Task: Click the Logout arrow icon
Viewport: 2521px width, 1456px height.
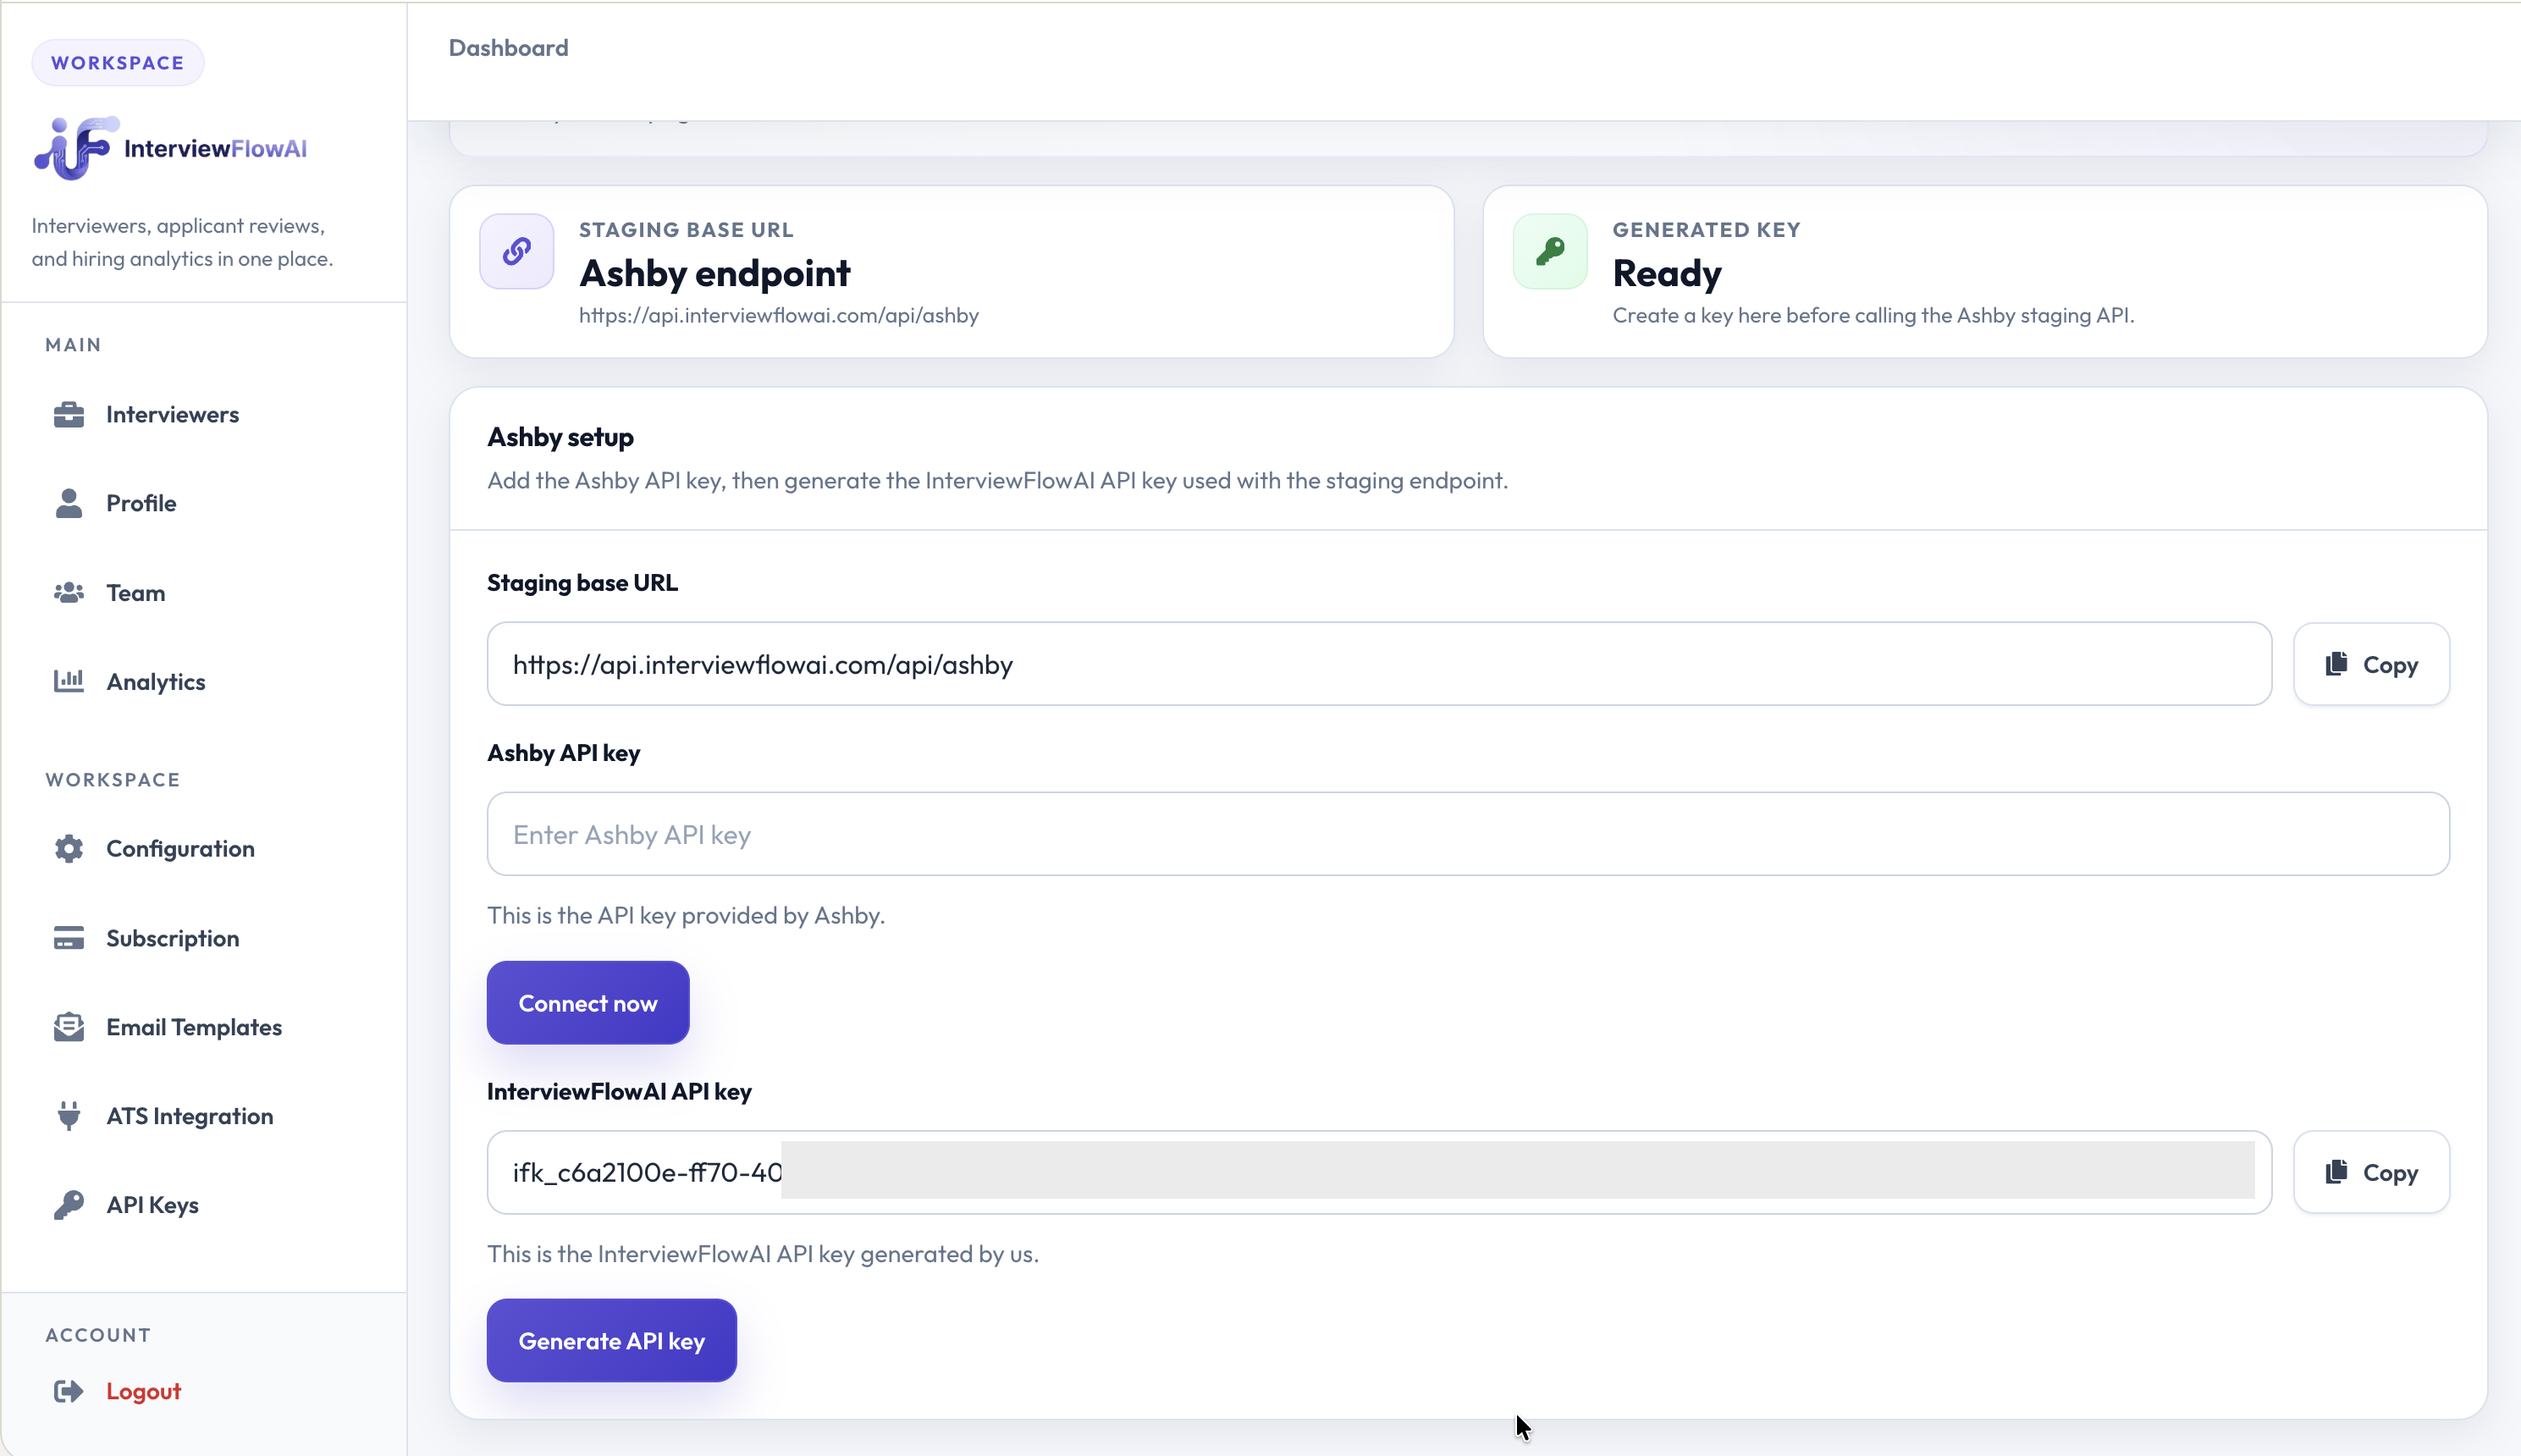Action: coord(68,1391)
